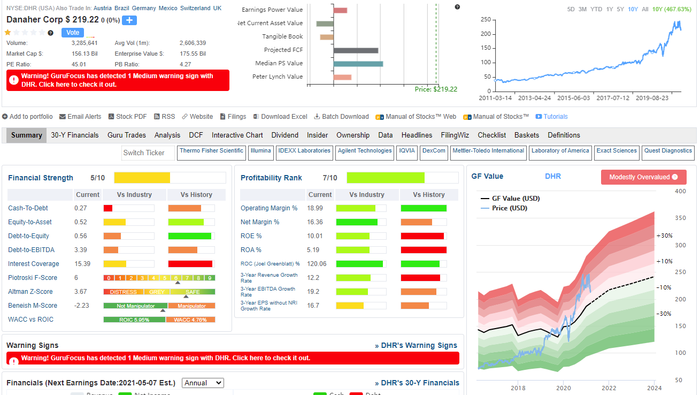This screenshot has height=395, width=700.
Task: Click the blue plus button next to price
Action: (x=129, y=20)
